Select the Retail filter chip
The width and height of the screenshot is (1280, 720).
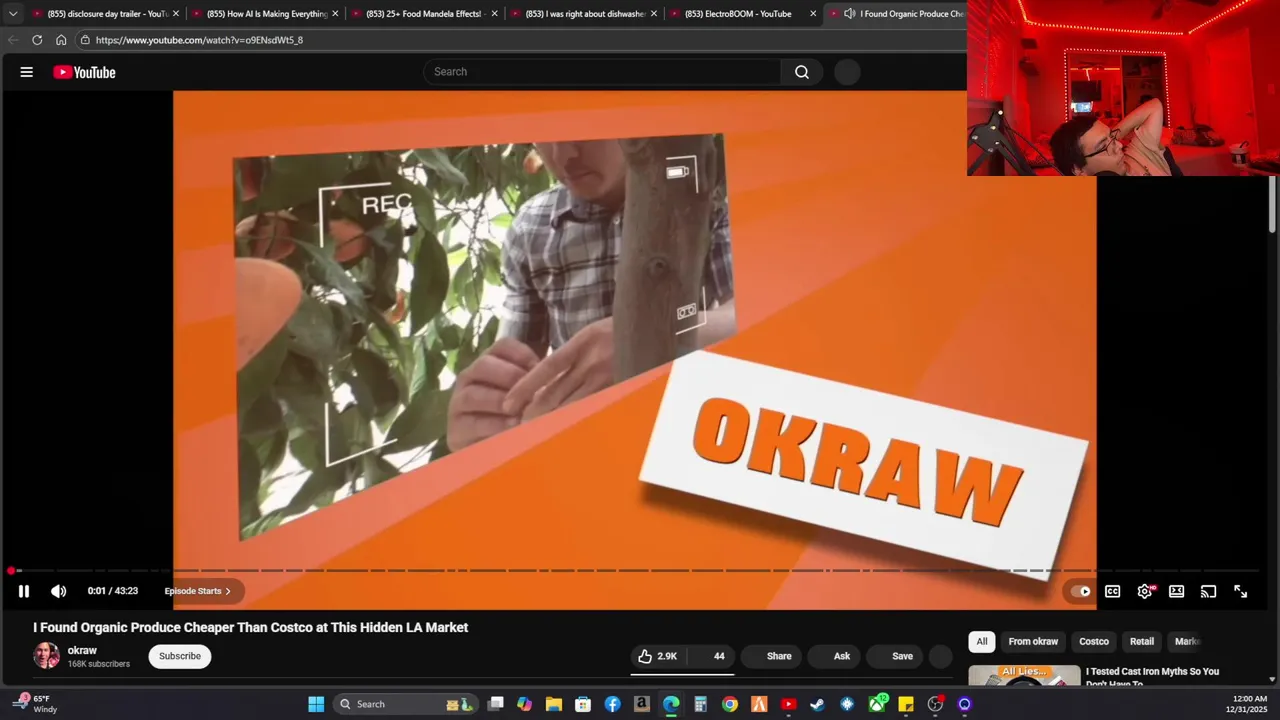(x=1142, y=642)
